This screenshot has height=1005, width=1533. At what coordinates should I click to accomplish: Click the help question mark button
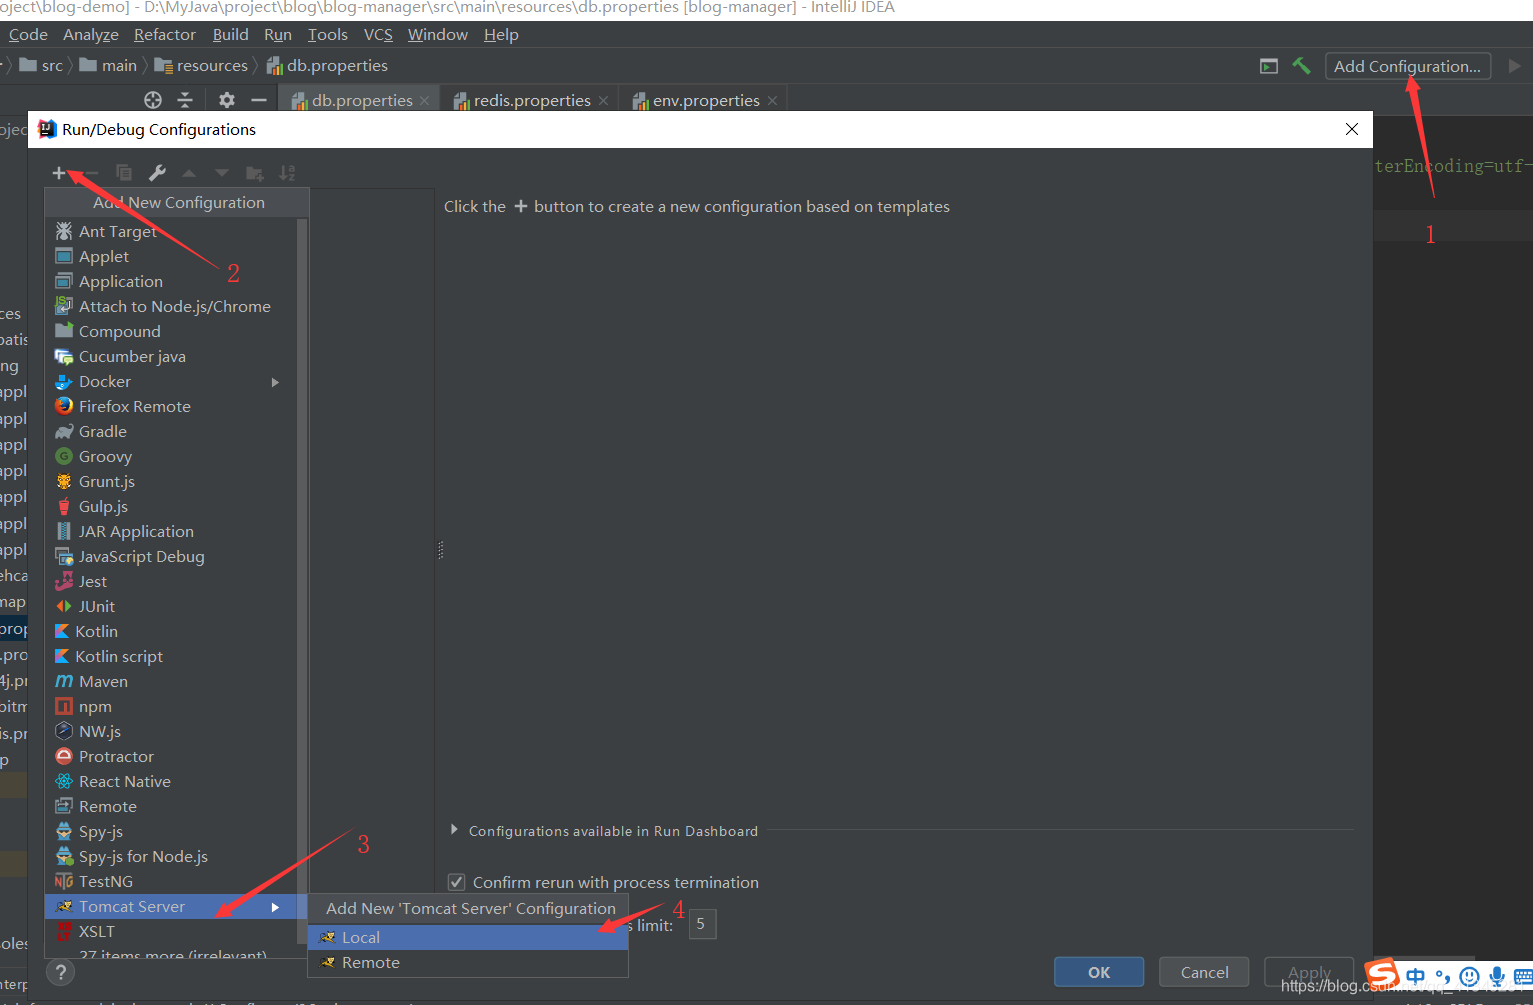(60, 972)
